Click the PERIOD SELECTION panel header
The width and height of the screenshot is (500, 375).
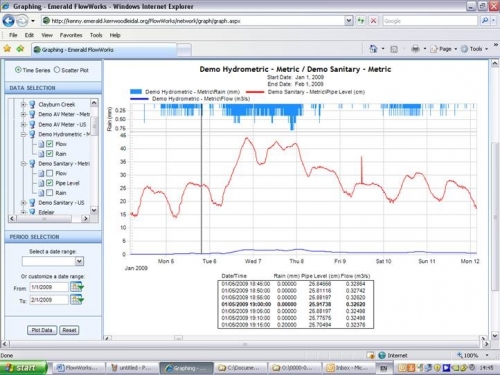(53, 237)
